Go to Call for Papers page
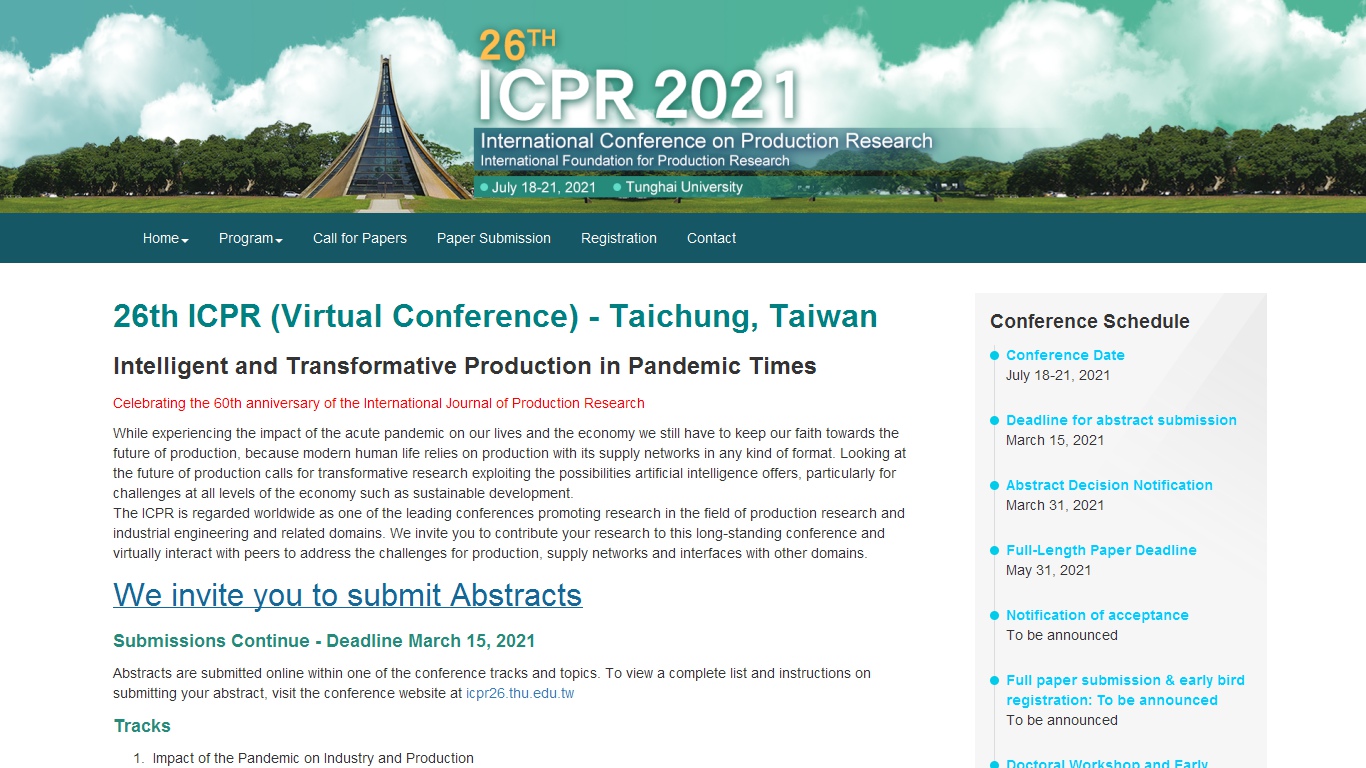 click(x=360, y=238)
